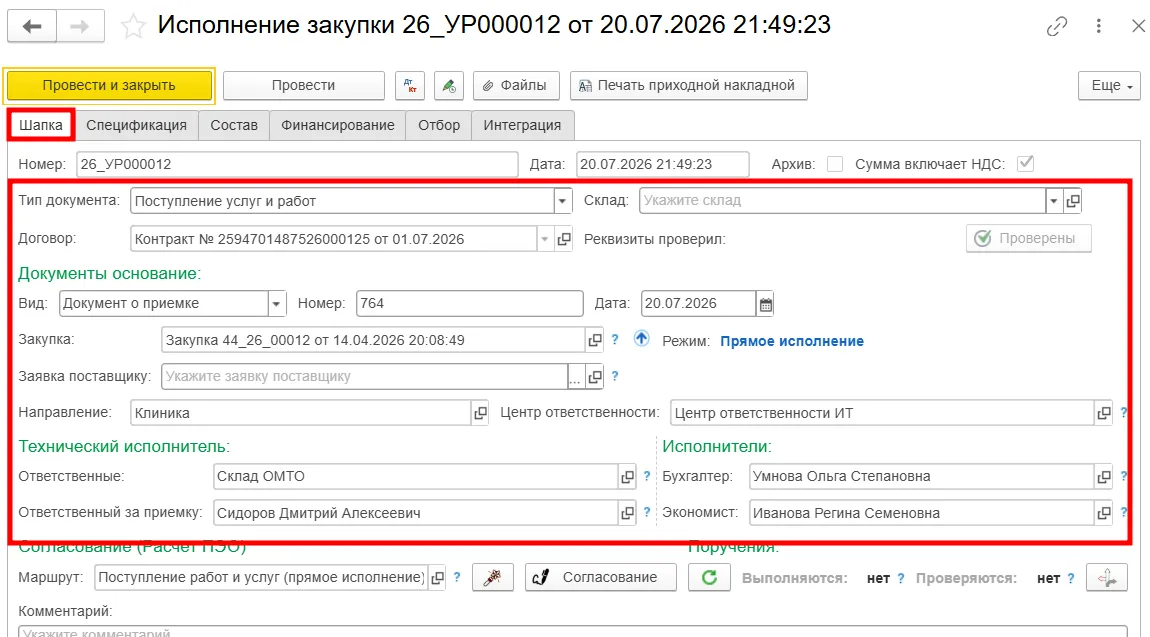Viewport: 1150px width, 637px height.
Task: Click into the Номер field 26_УР000012
Action: pos(297,164)
